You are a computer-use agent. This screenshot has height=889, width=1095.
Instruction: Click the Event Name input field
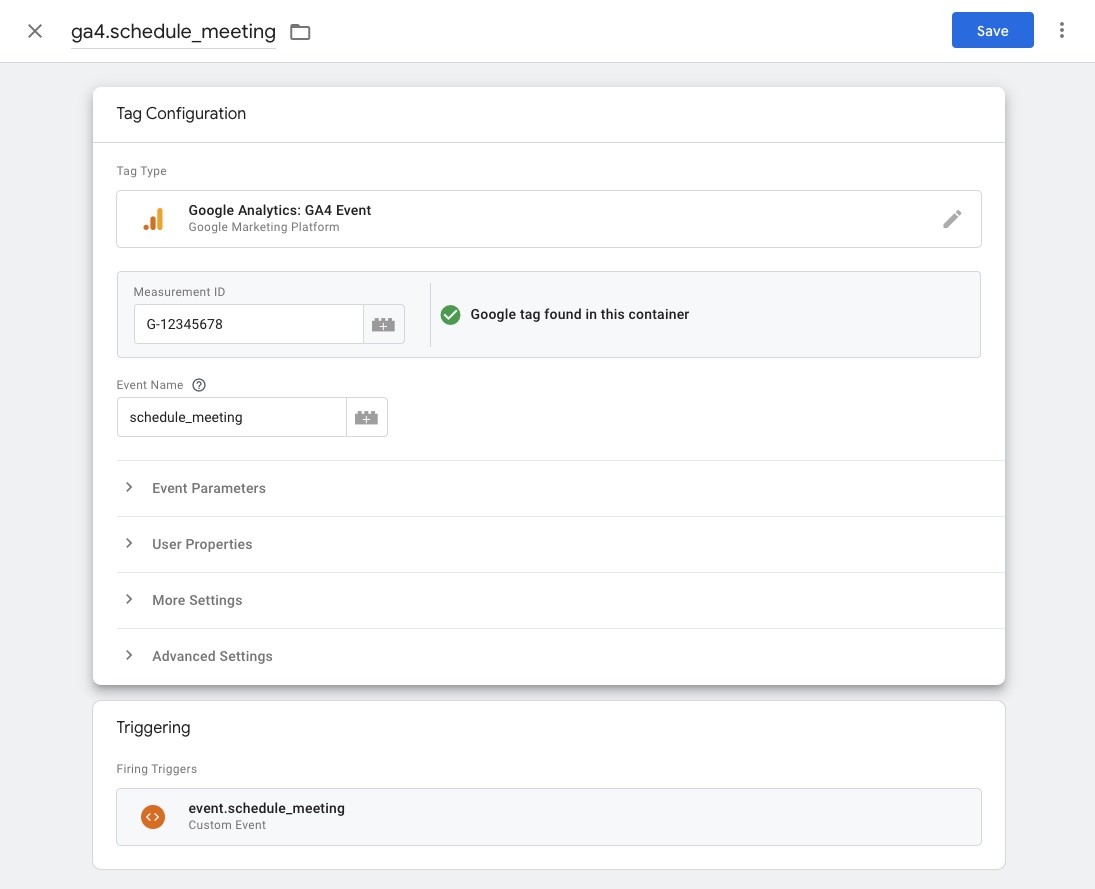click(231, 418)
